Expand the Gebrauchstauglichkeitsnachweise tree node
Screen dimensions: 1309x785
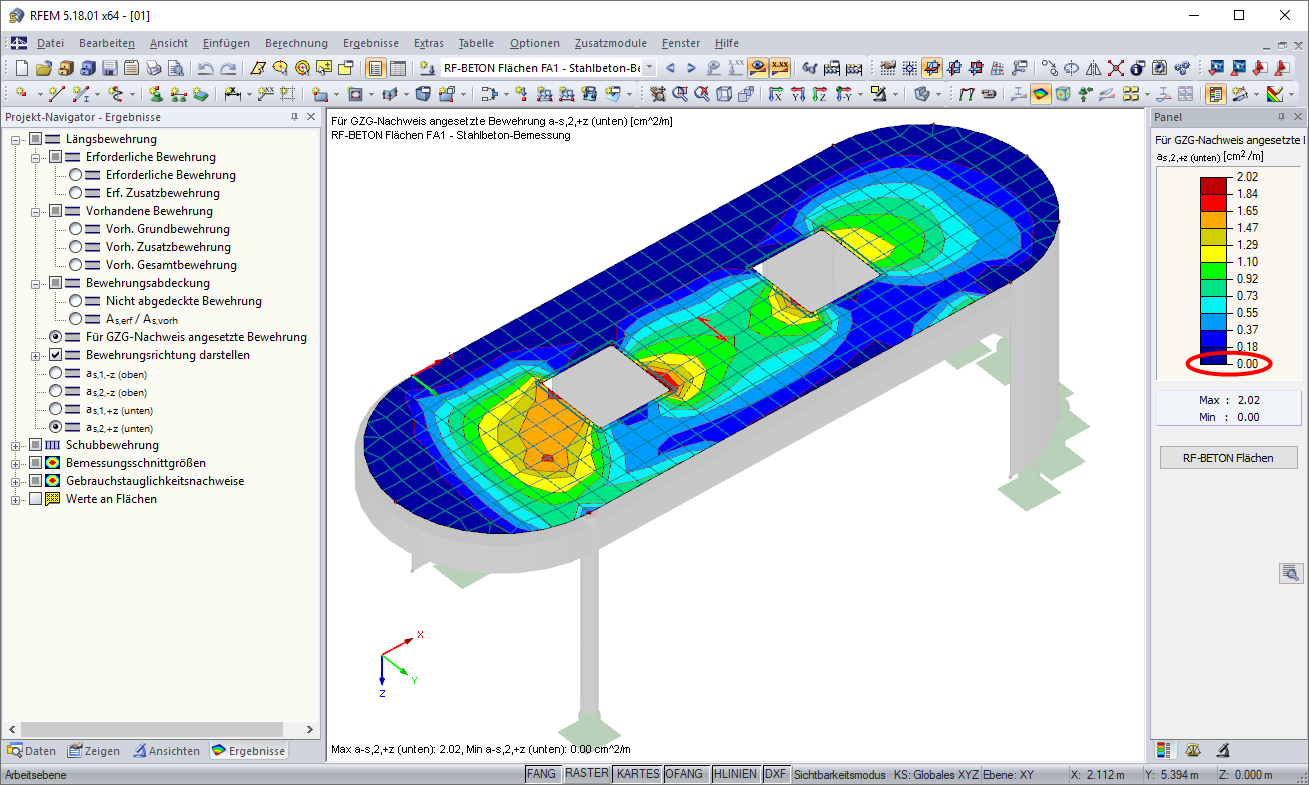point(16,481)
